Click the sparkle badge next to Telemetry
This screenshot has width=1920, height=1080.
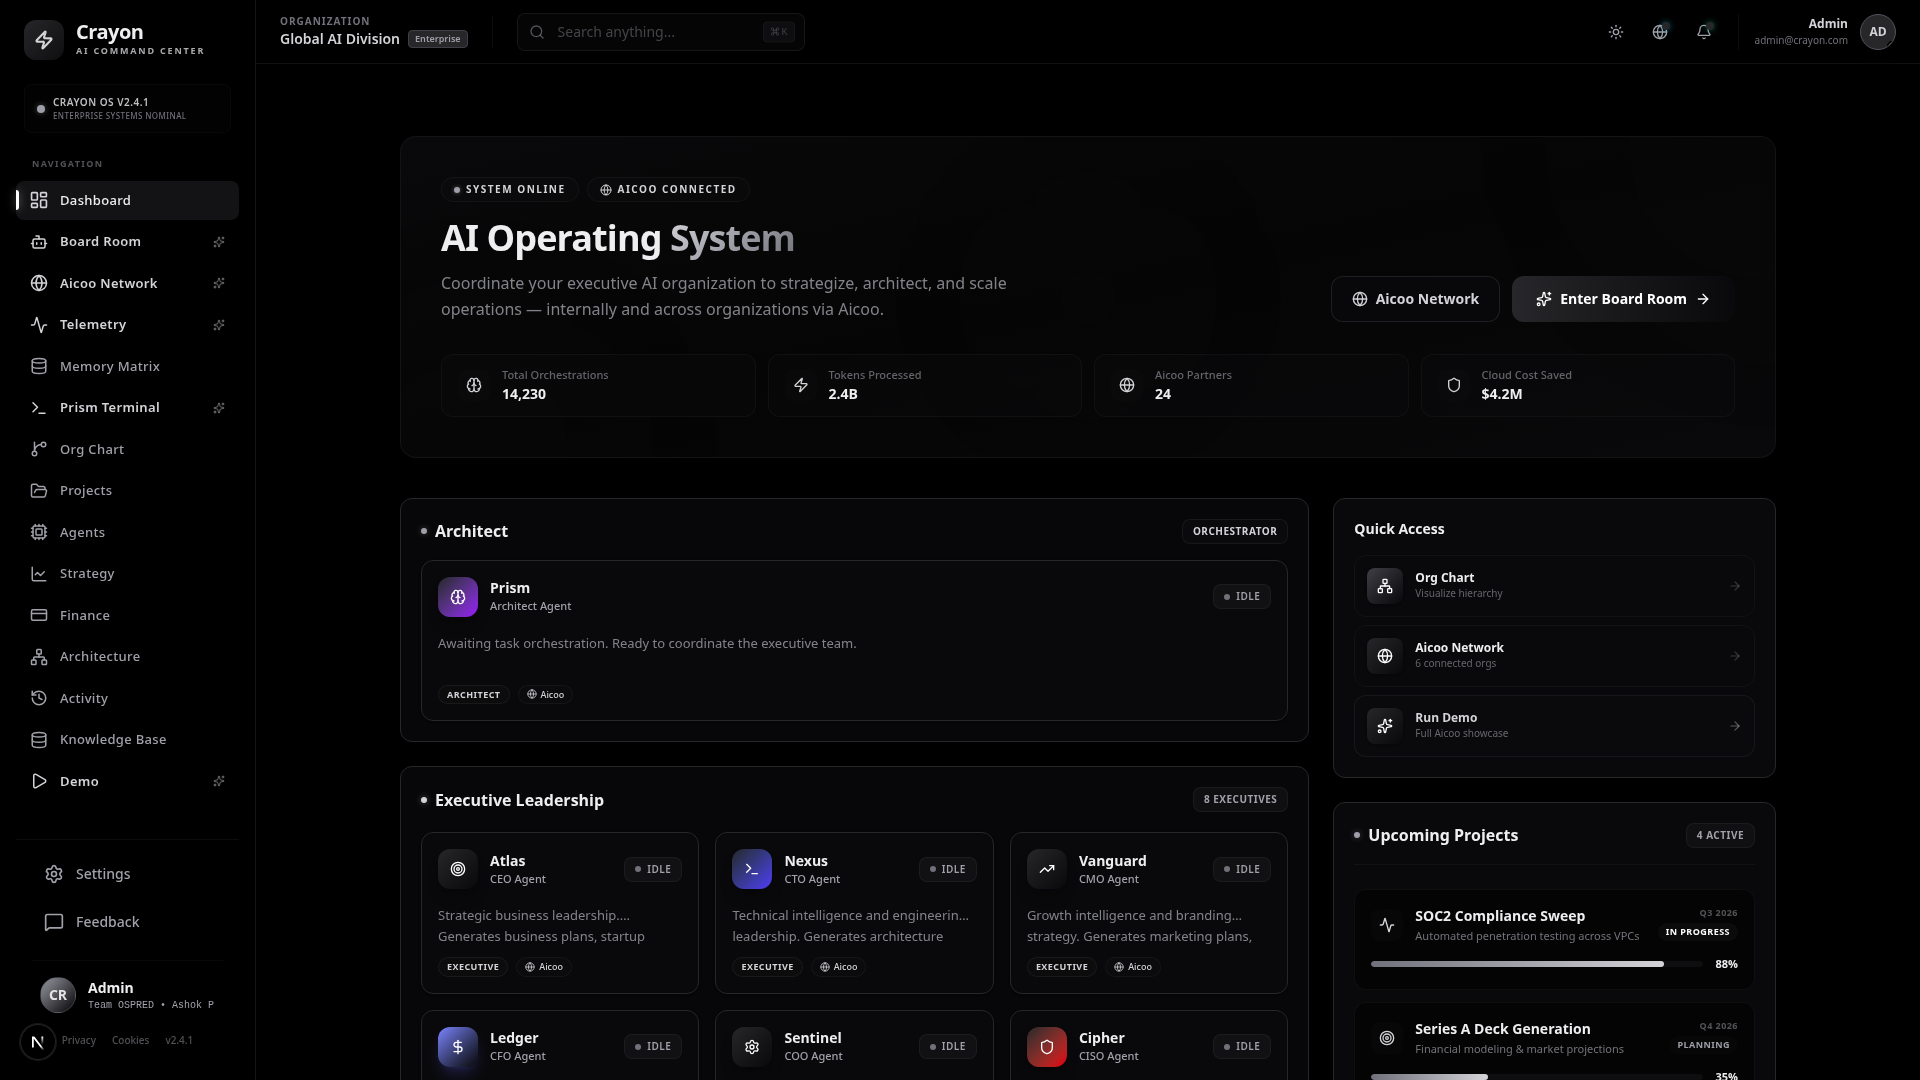click(x=219, y=325)
